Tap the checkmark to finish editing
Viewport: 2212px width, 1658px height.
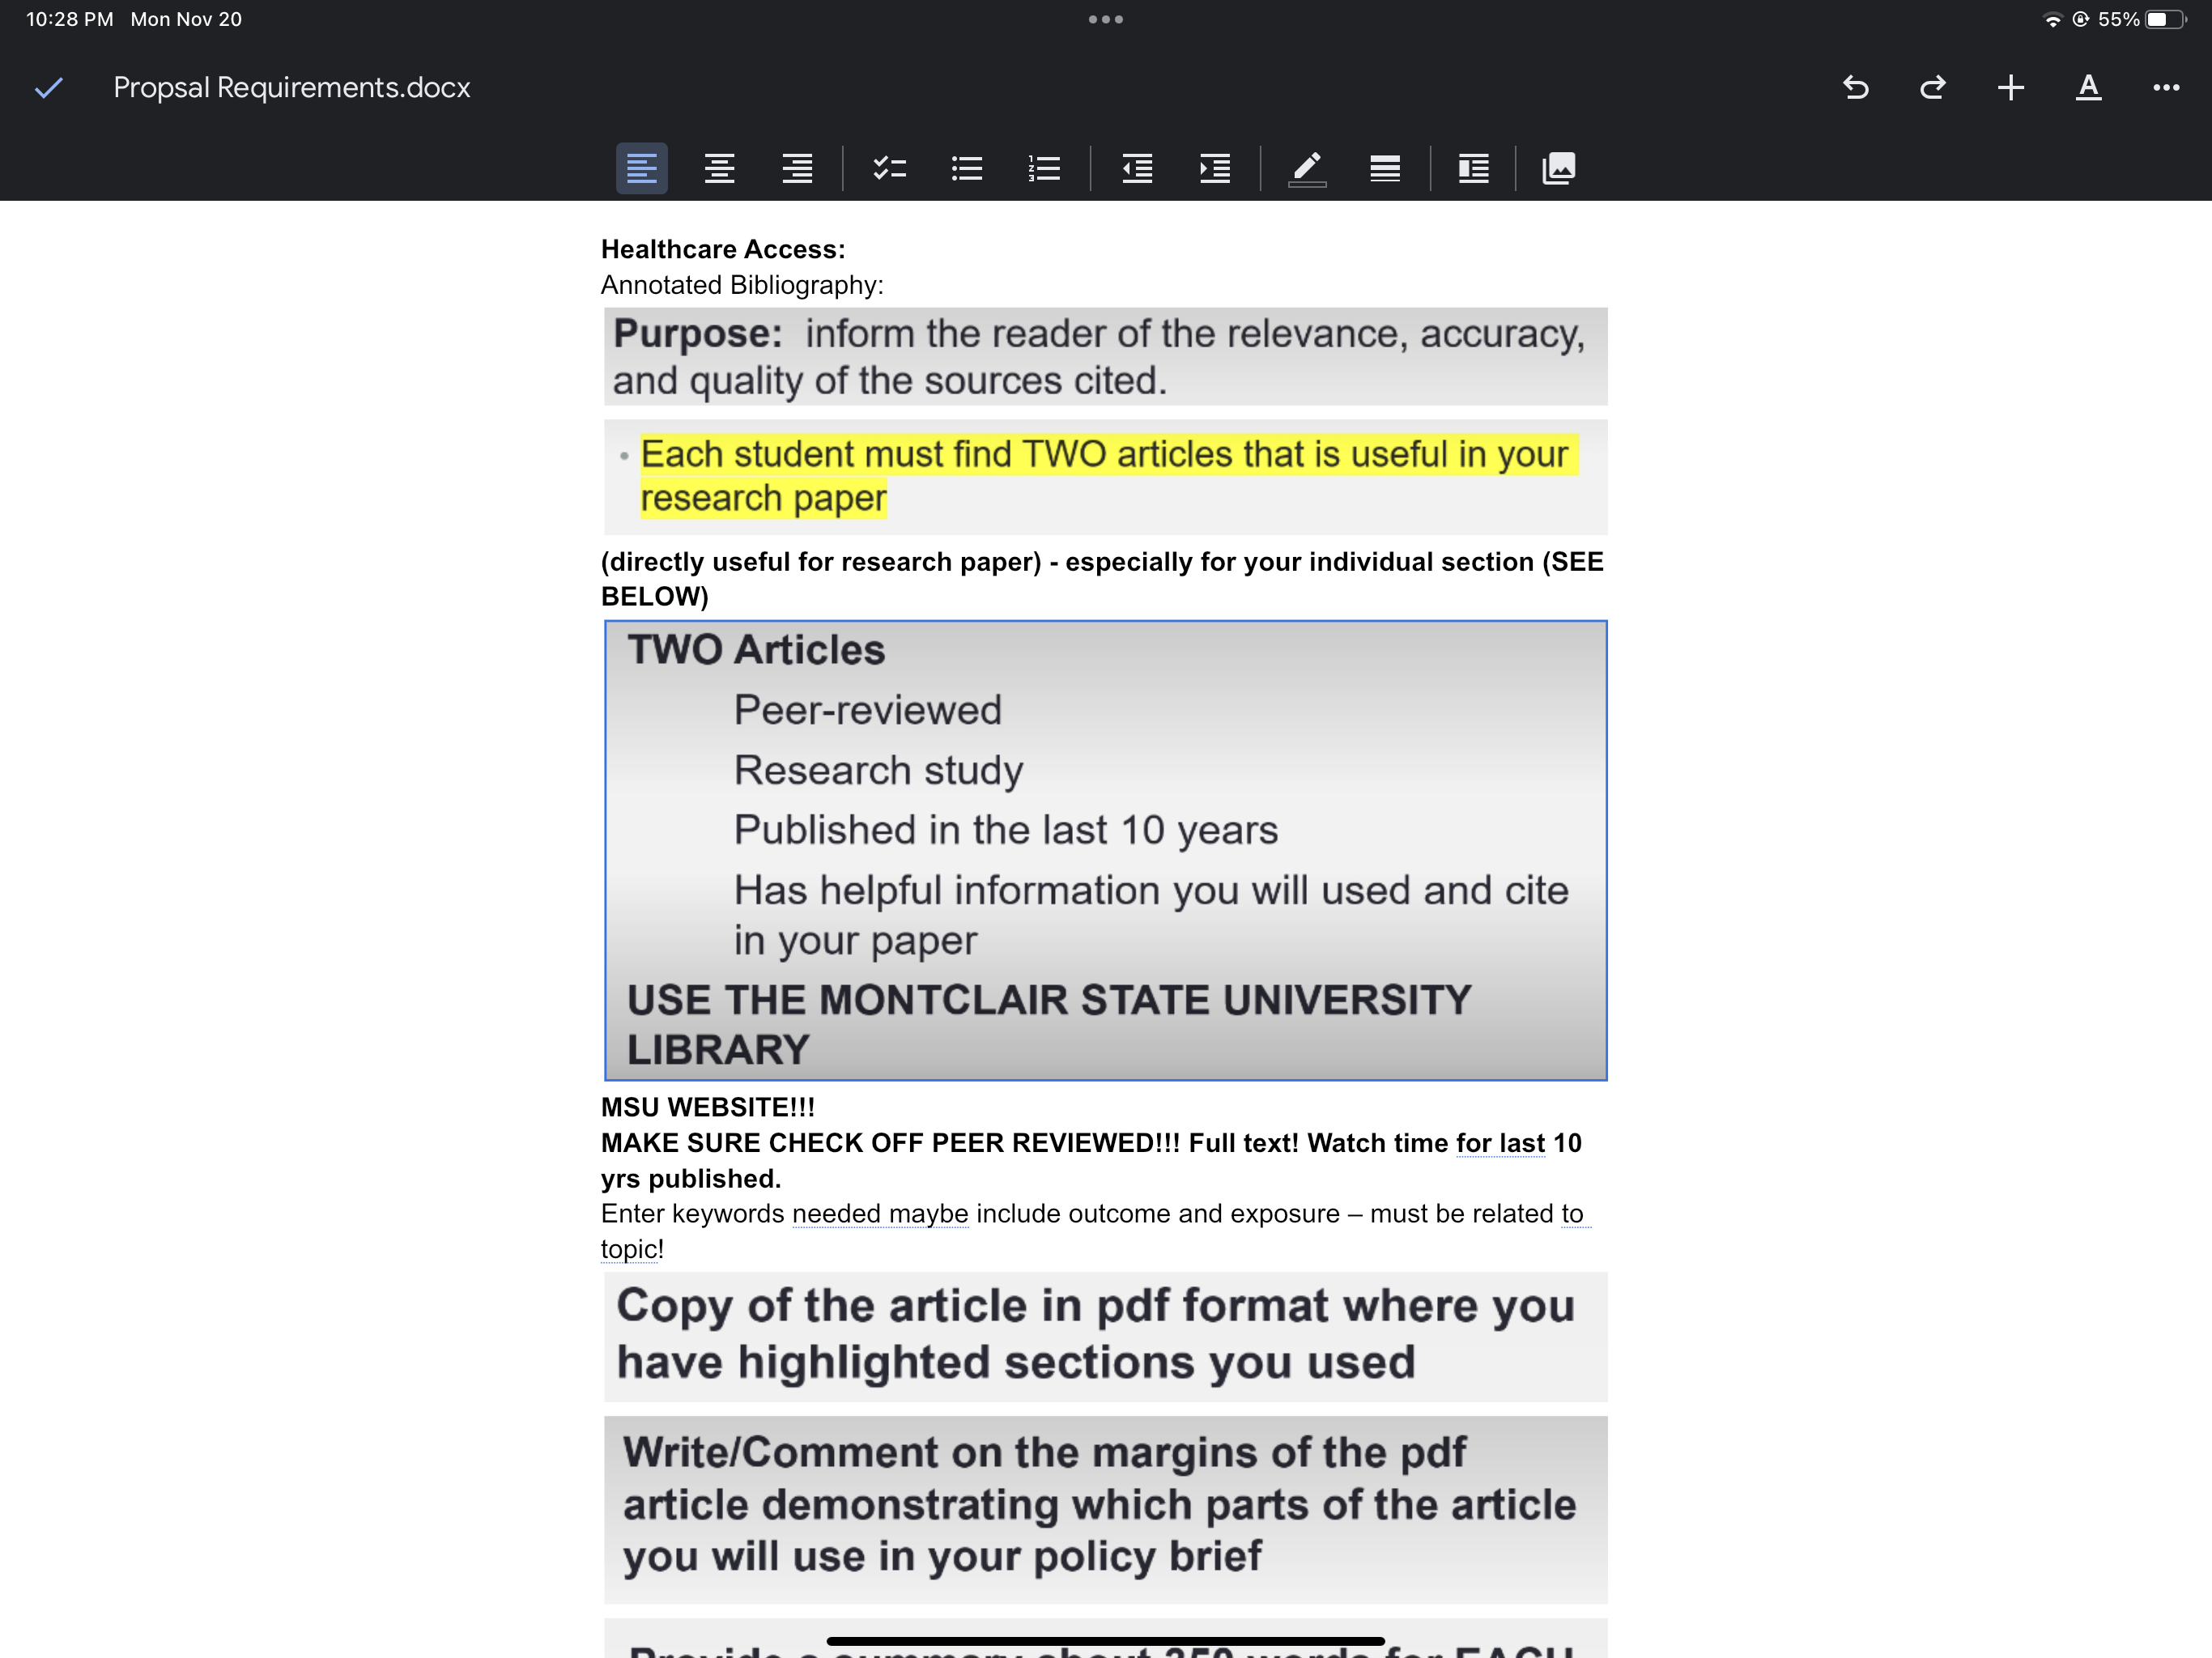48,88
